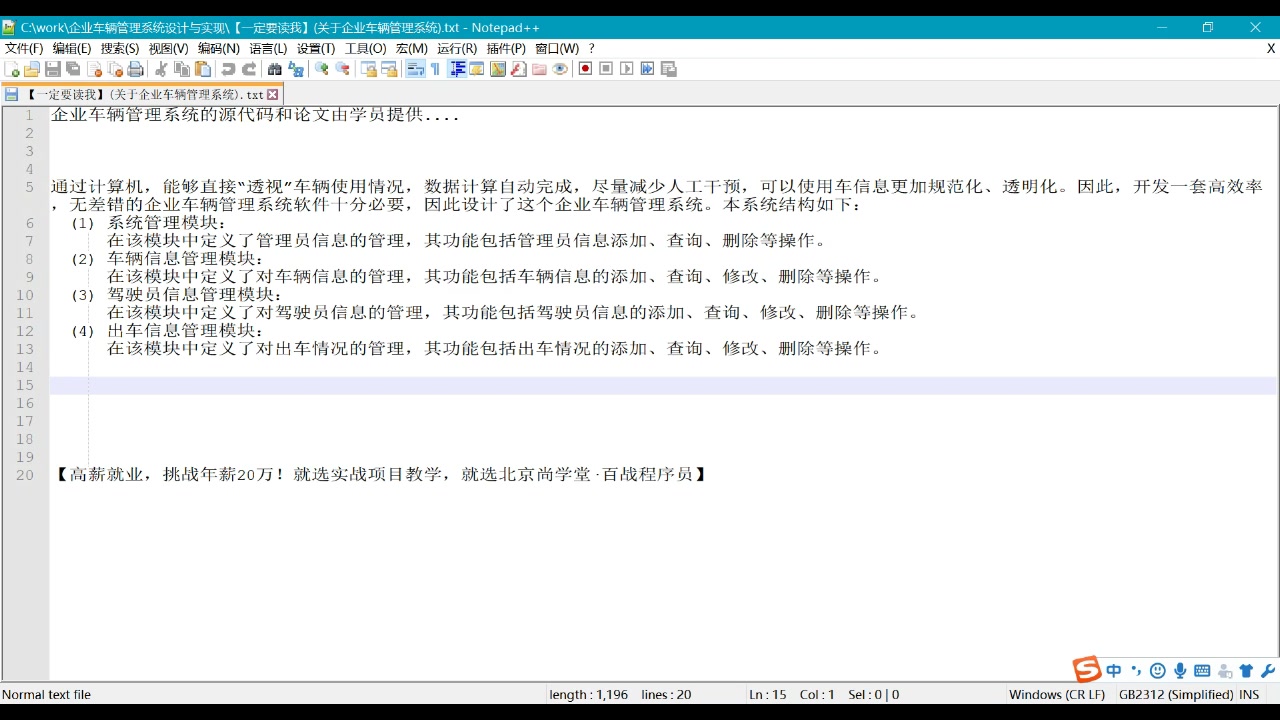Click the Close document toolbar icon
The image size is (1280, 720).
point(95,69)
